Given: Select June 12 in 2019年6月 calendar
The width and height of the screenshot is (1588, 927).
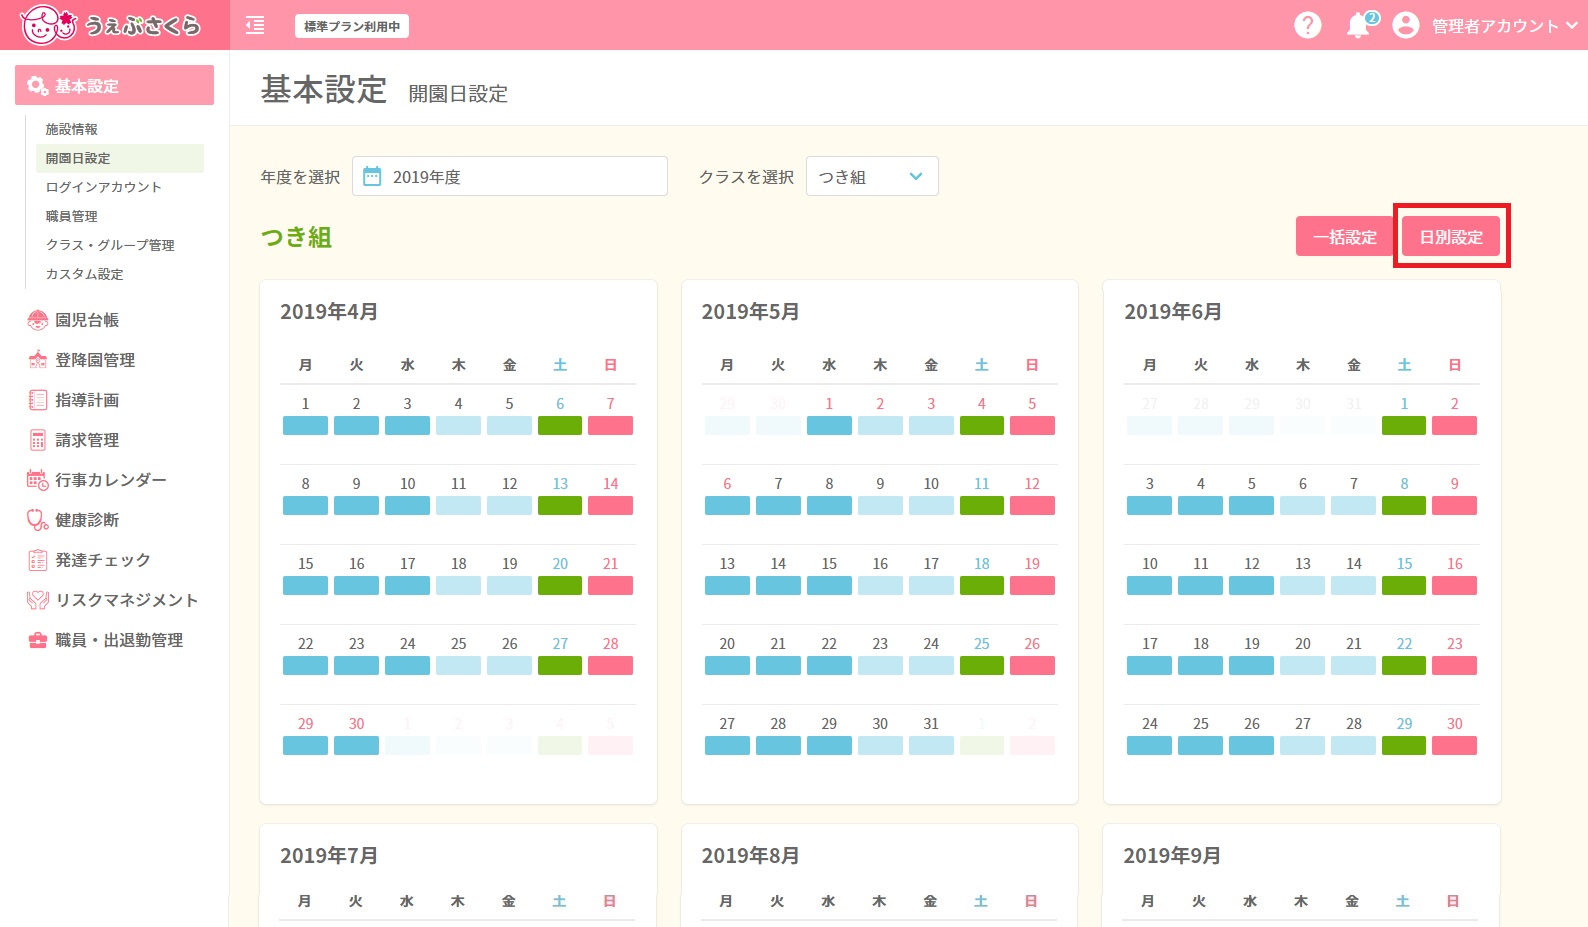Looking at the screenshot, I should coord(1252,564).
